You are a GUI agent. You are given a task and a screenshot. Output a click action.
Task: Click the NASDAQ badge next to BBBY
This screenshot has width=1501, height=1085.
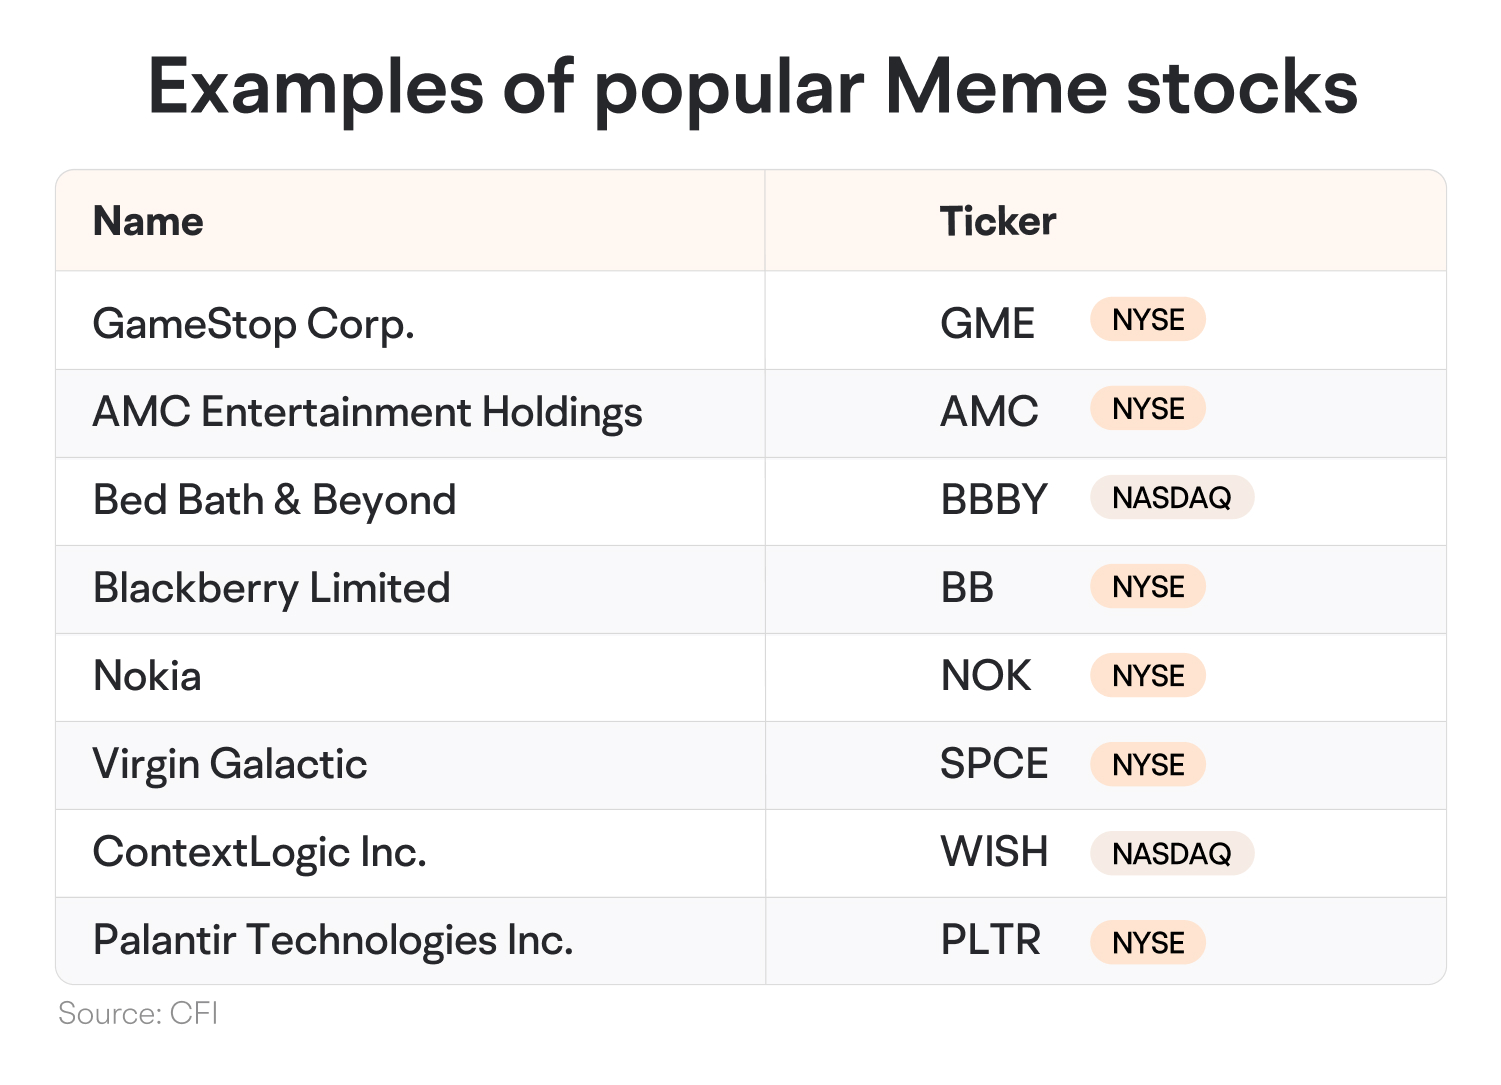point(1171,498)
